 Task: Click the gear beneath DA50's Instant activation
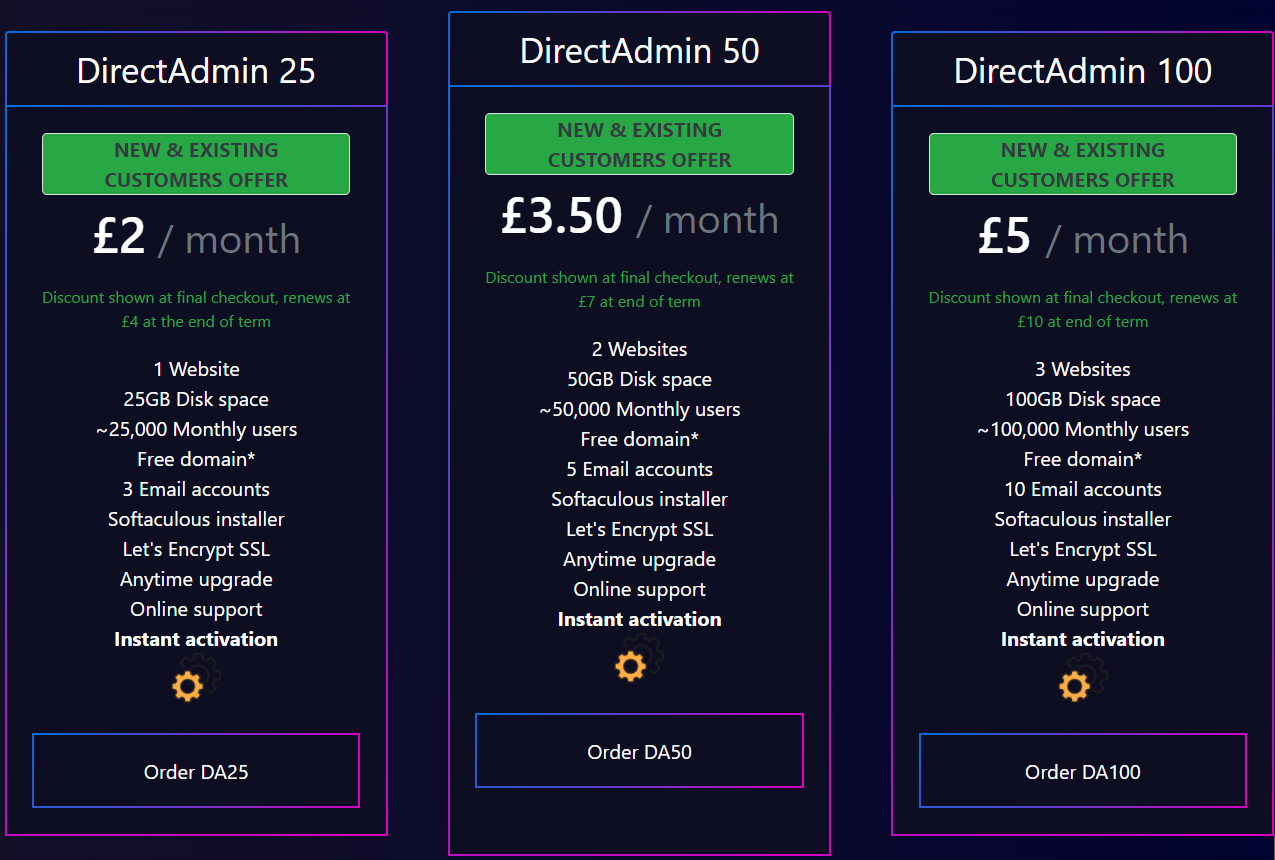[631, 666]
